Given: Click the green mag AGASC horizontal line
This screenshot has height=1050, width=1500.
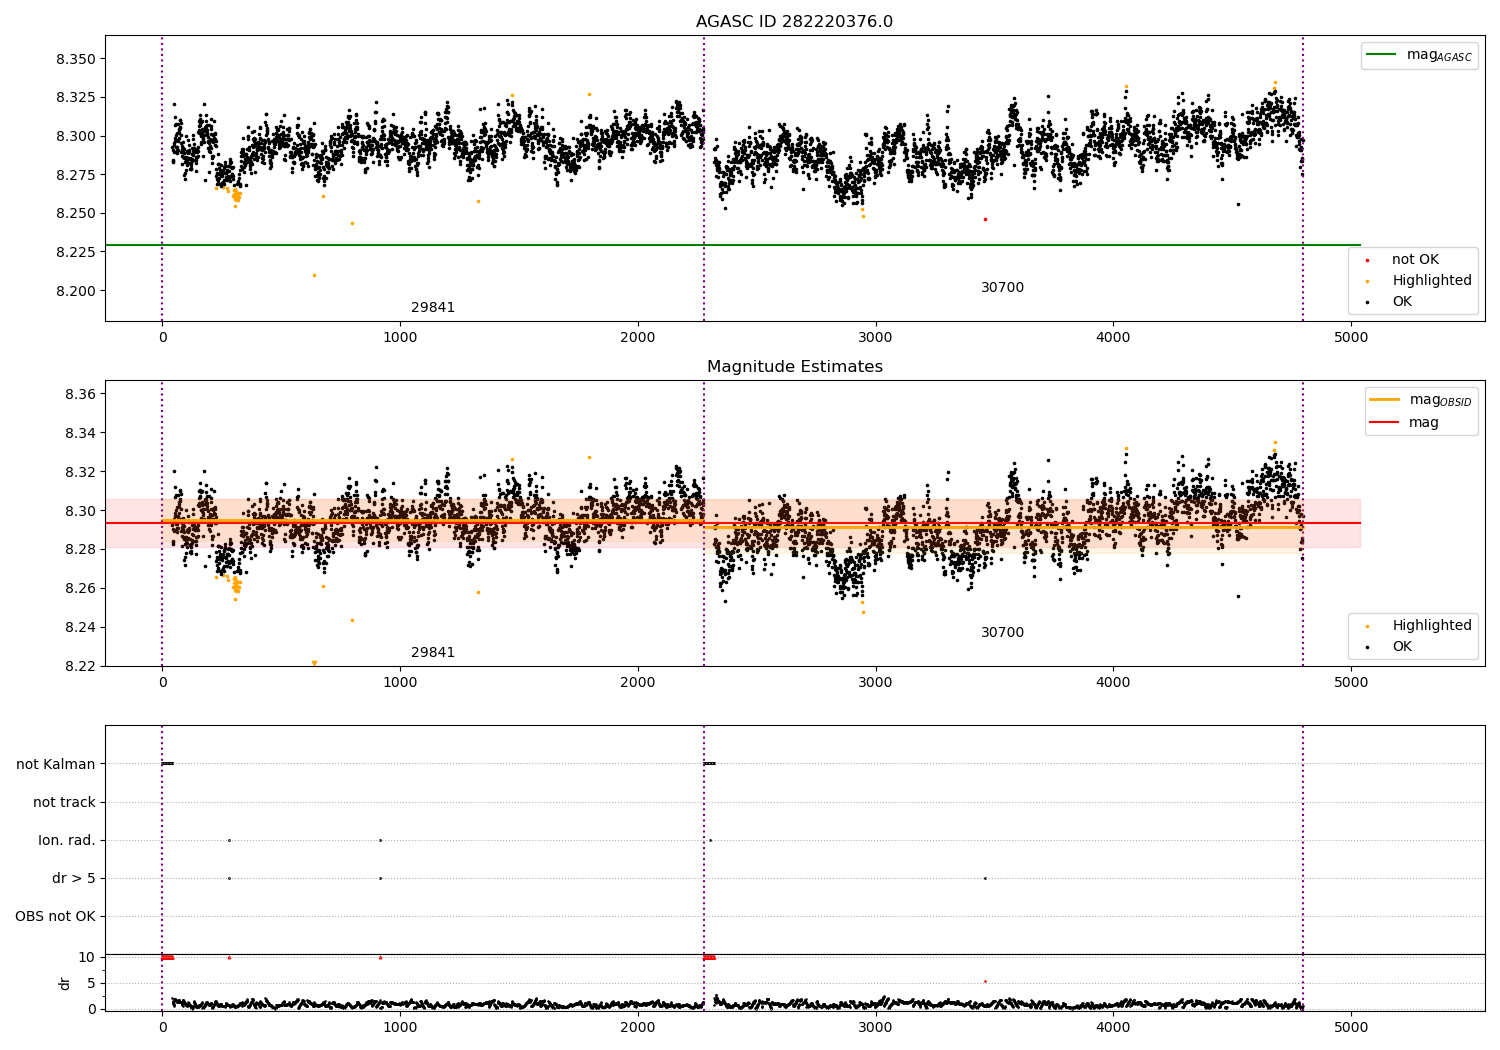Looking at the screenshot, I should (733, 245).
